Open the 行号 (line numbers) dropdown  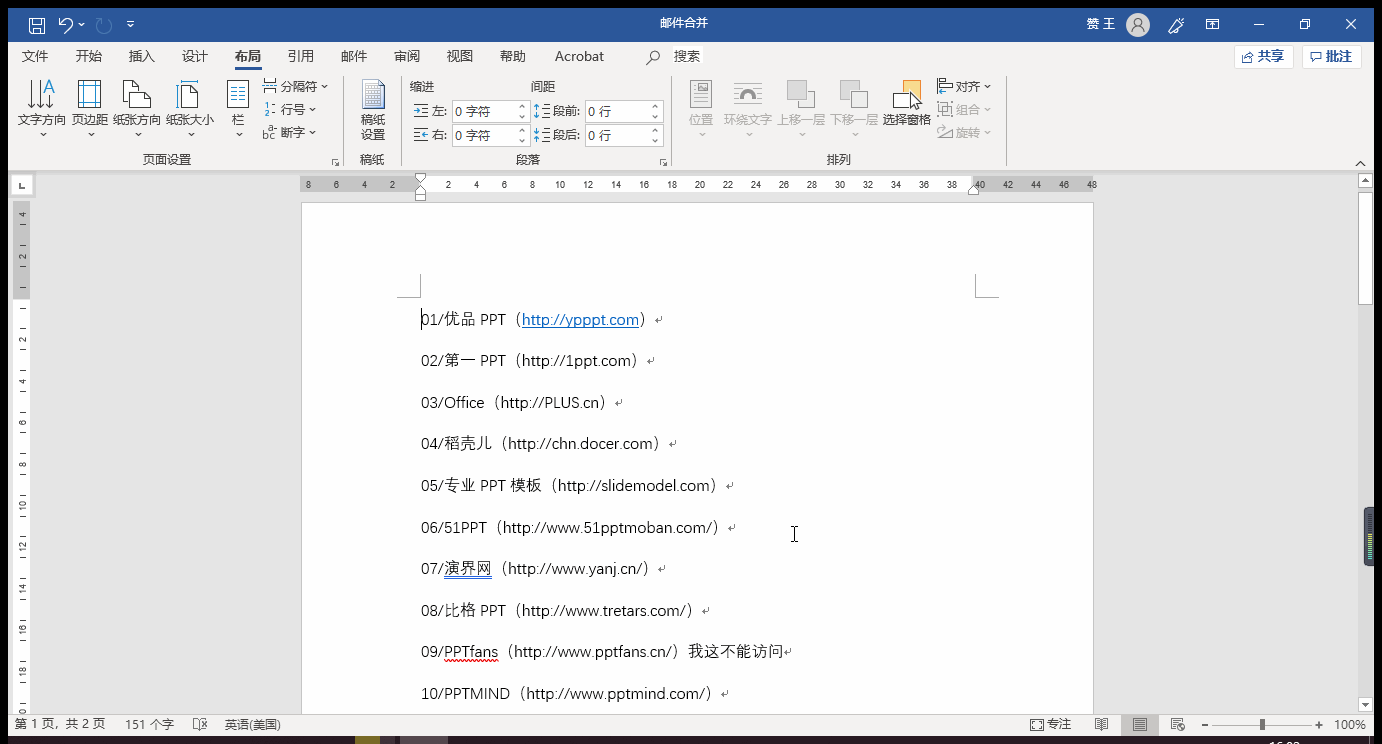[291, 109]
